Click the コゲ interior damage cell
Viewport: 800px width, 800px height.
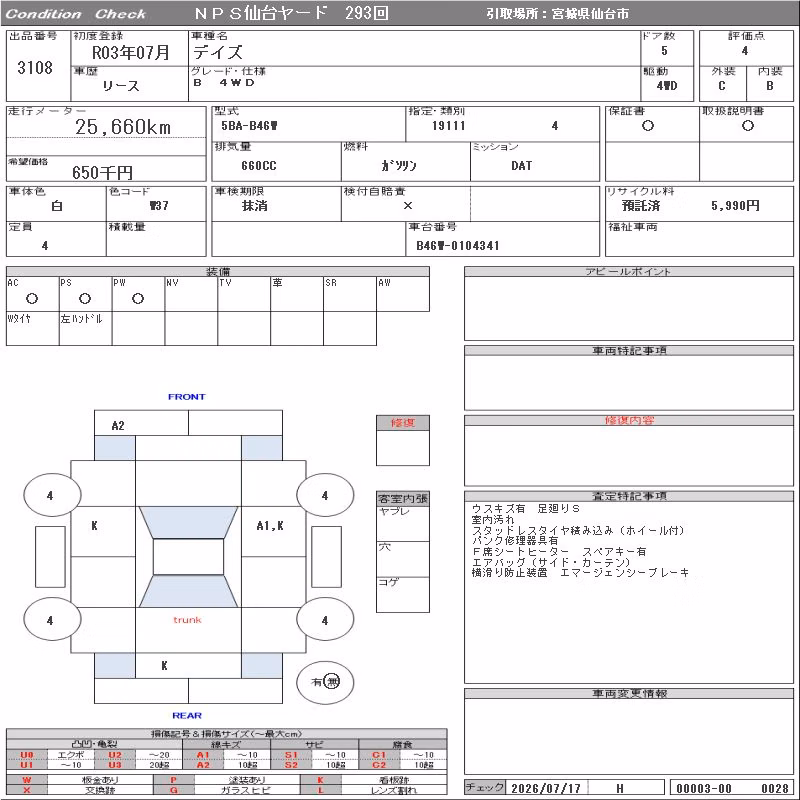click(x=403, y=594)
